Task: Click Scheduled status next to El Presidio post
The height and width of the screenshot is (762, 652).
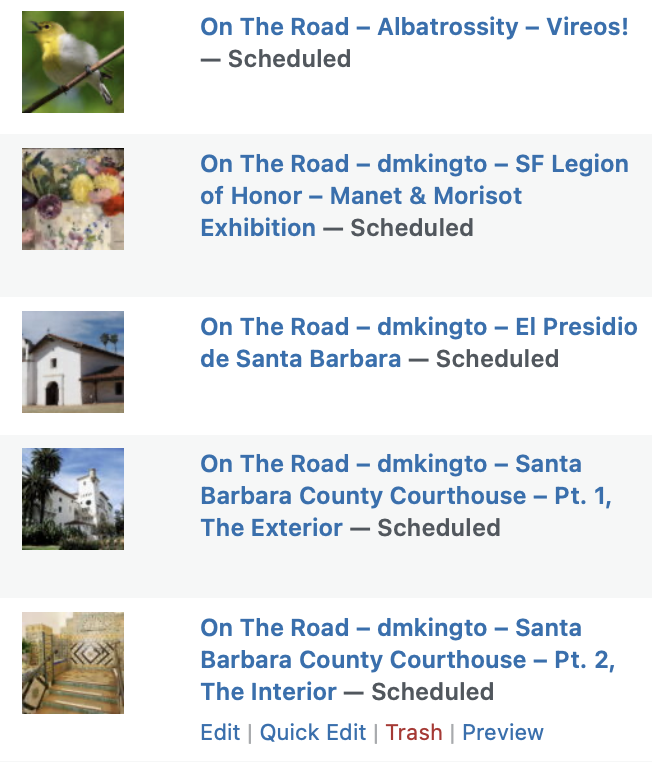Action: click(497, 359)
